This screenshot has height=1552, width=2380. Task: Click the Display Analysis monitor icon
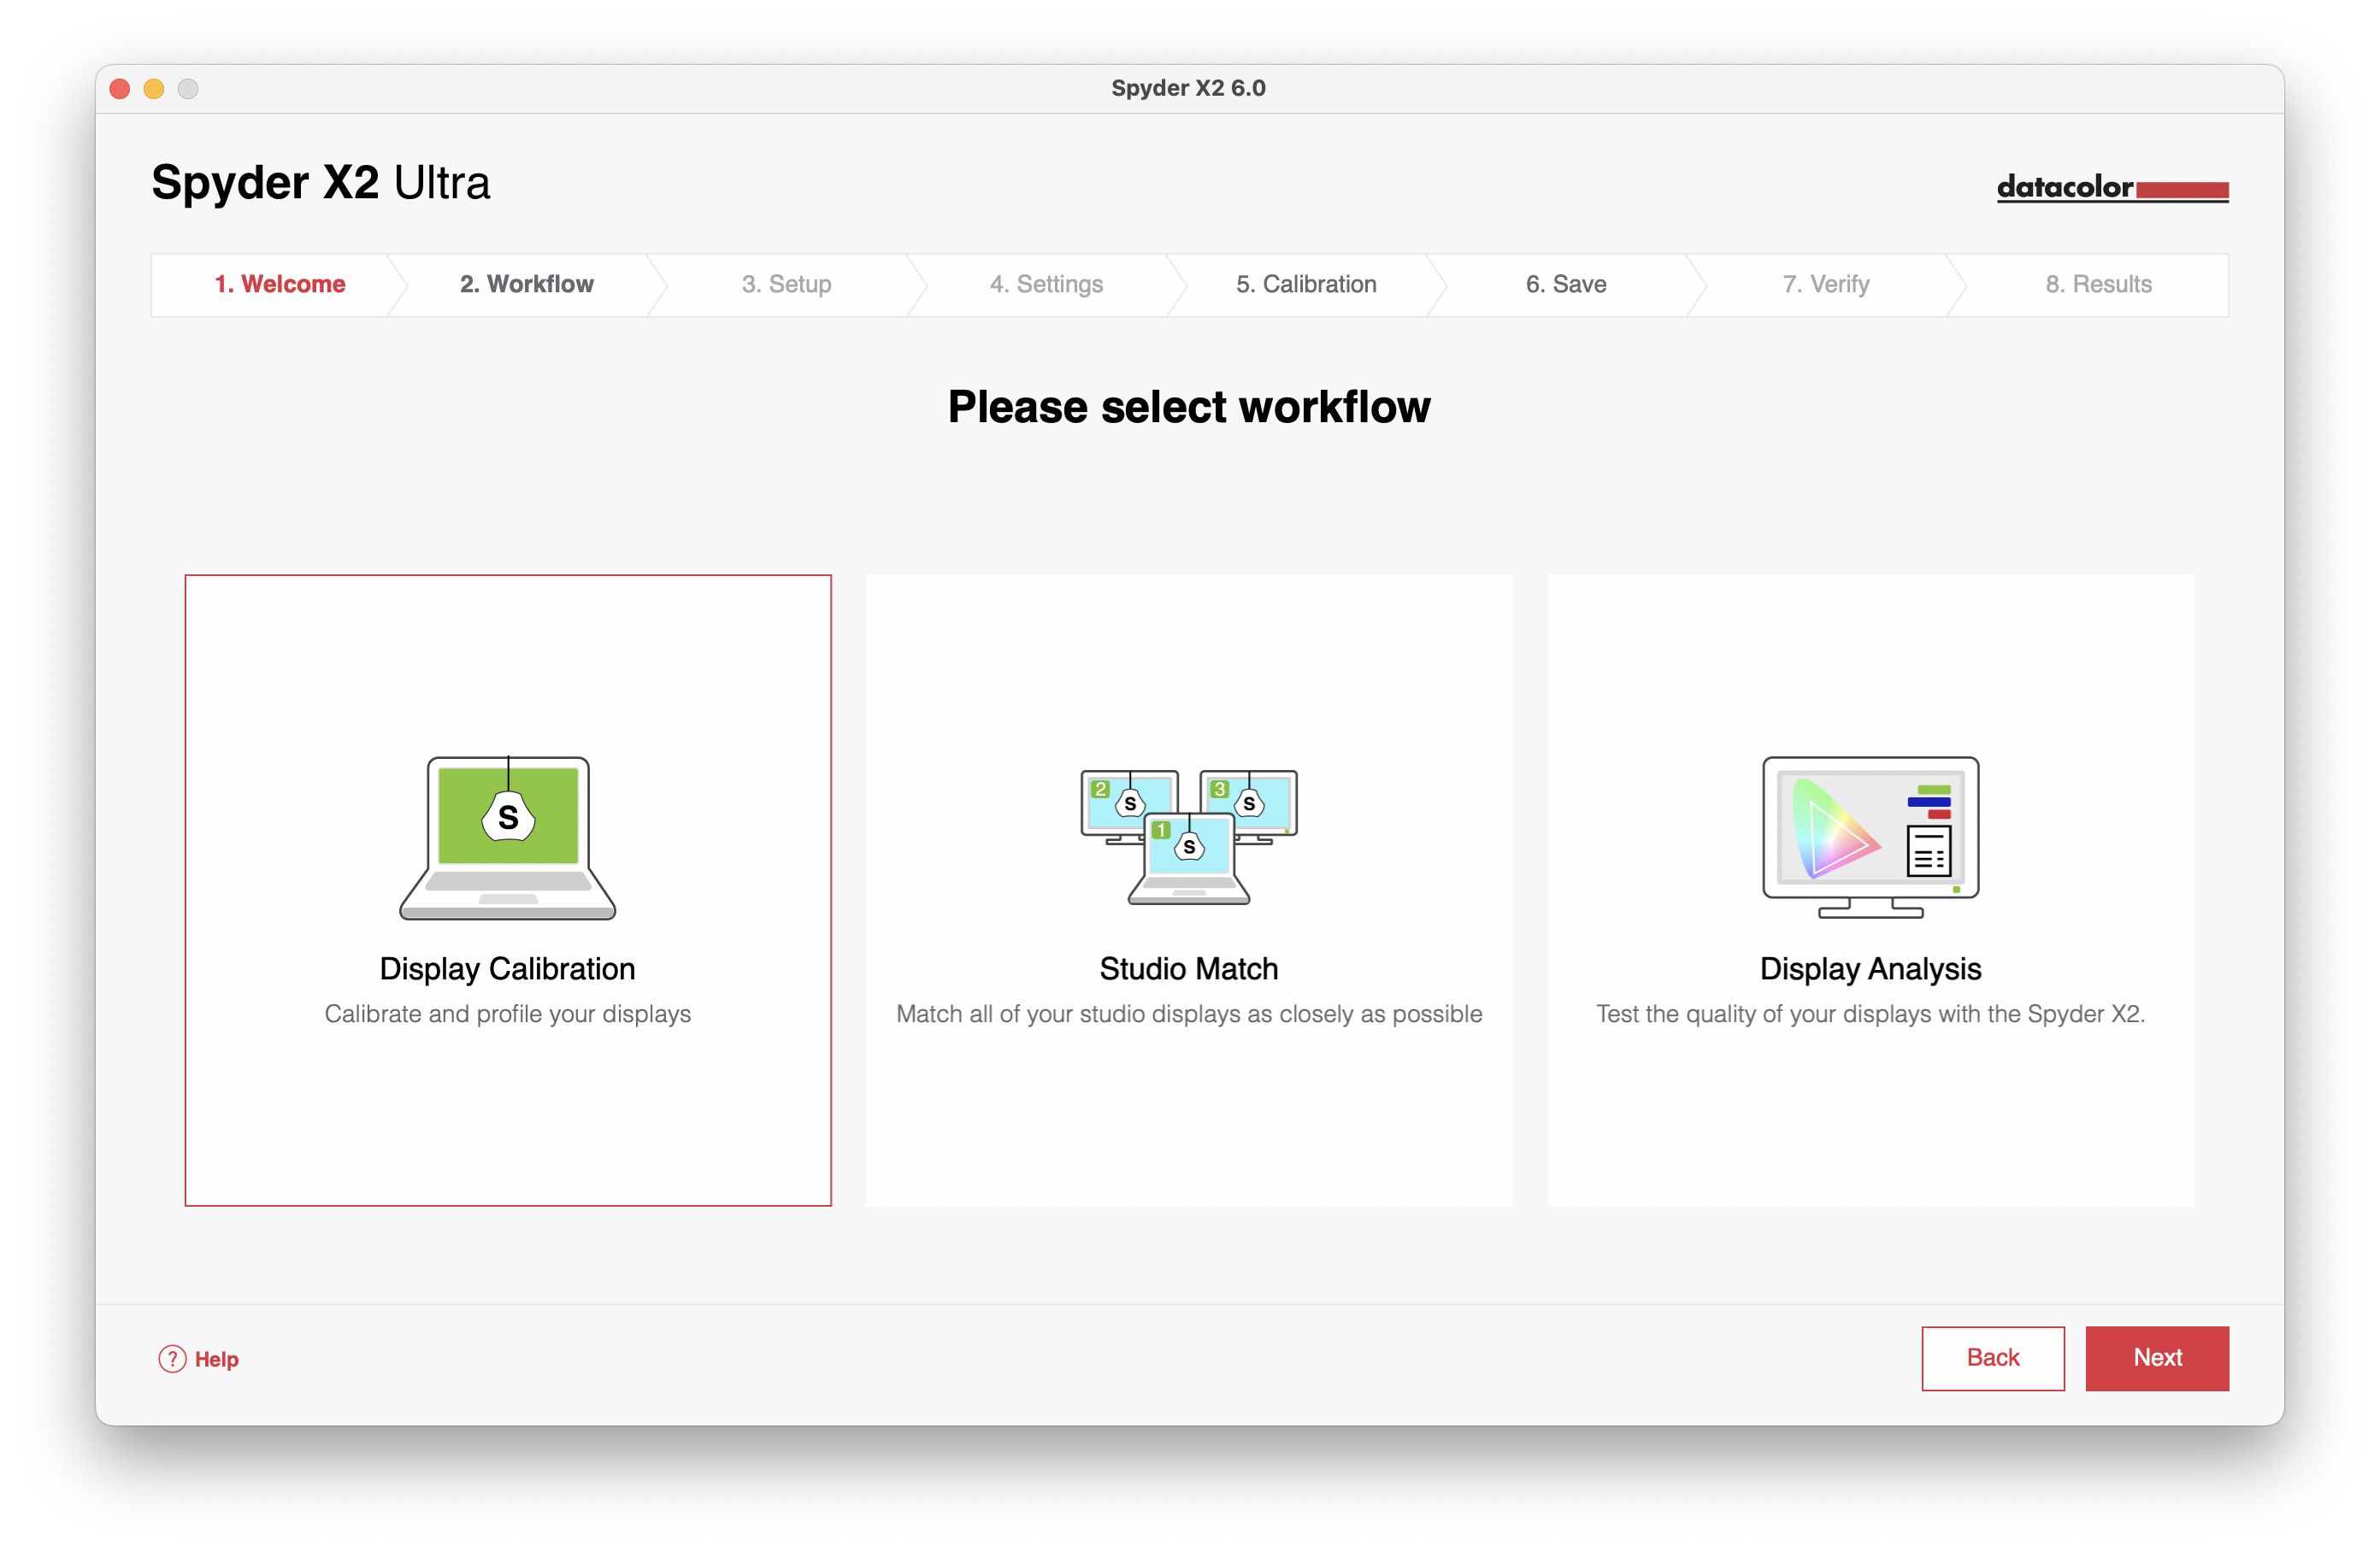click(x=1870, y=837)
